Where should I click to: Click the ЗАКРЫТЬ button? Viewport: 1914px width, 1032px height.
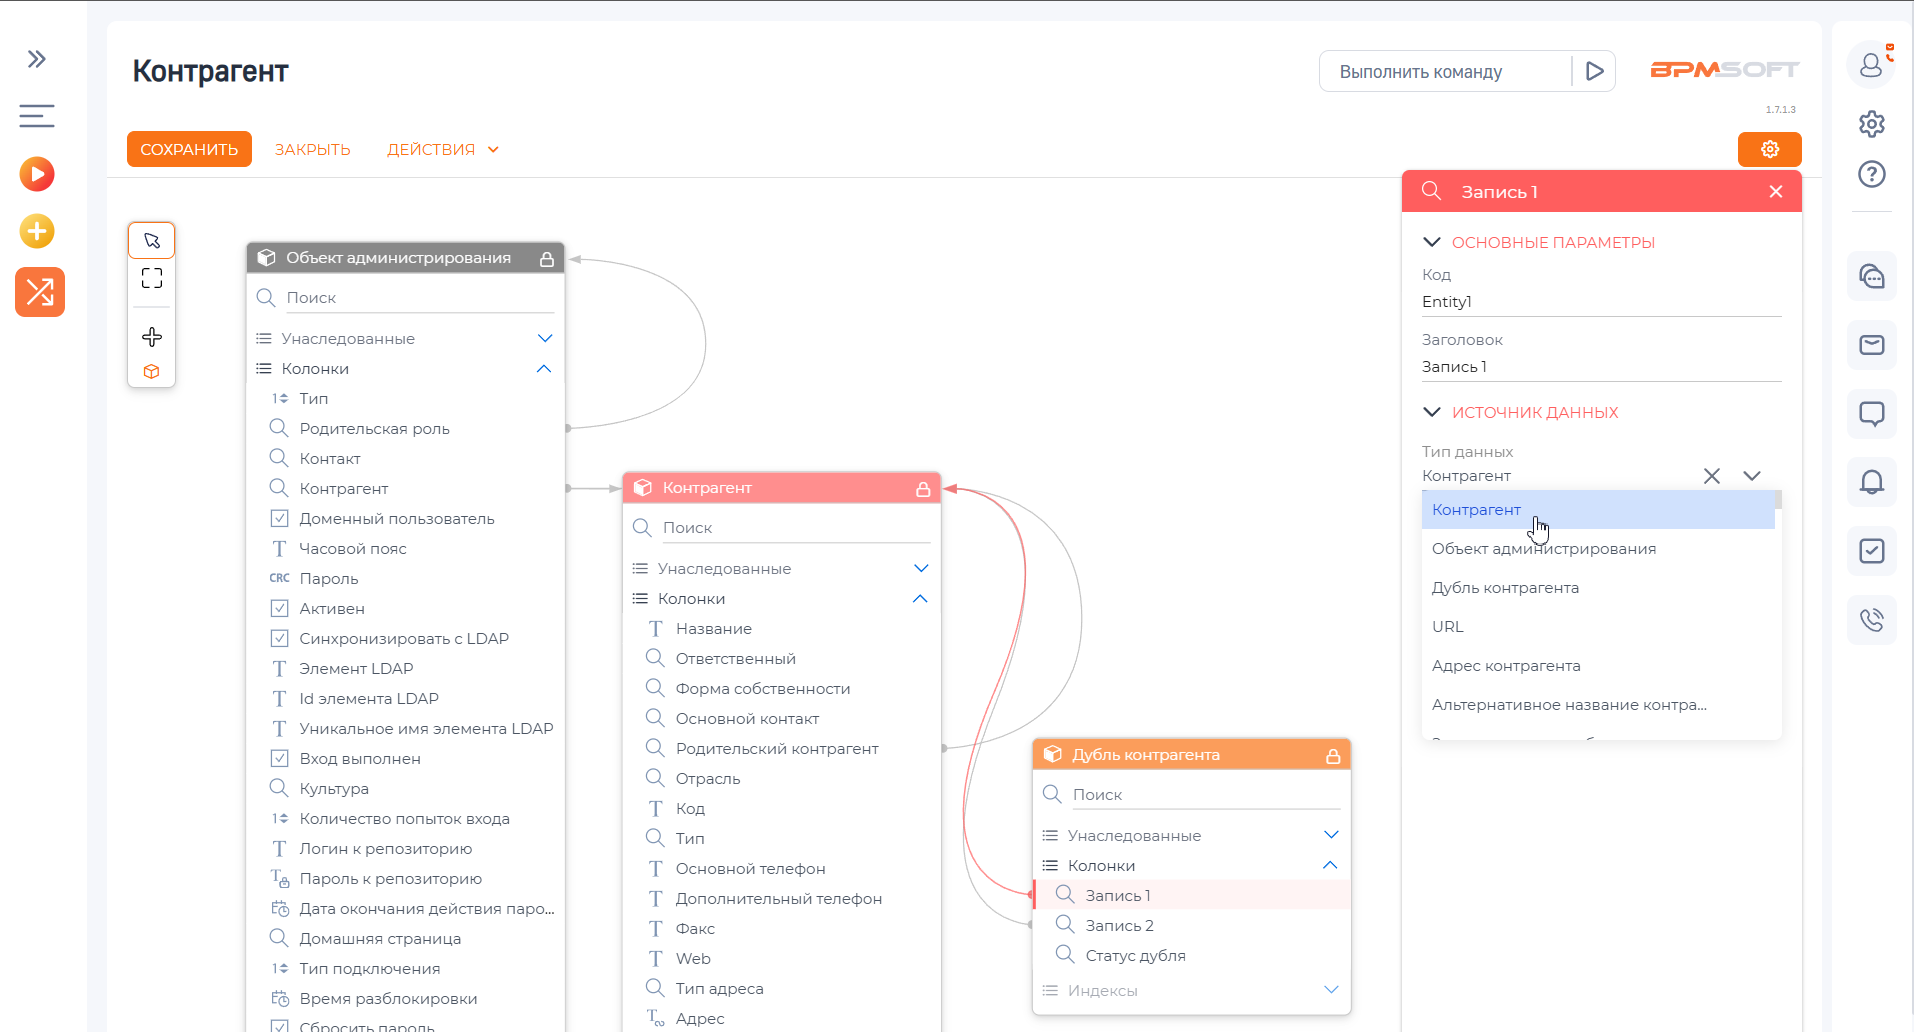click(x=312, y=149)
